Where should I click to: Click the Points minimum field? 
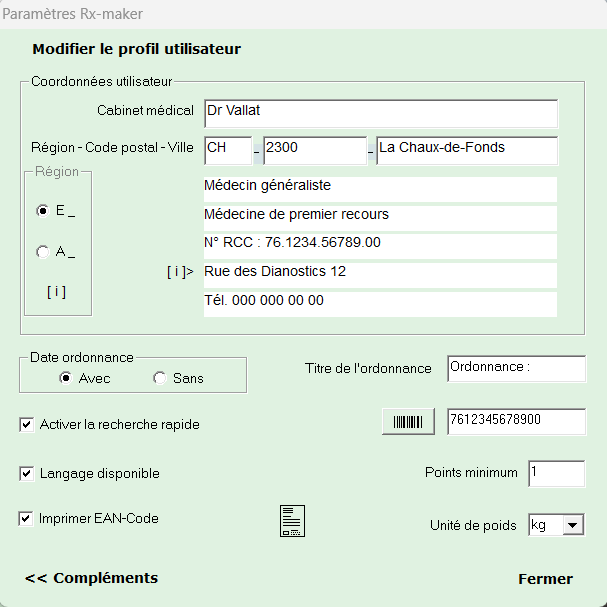coord(556,474)
